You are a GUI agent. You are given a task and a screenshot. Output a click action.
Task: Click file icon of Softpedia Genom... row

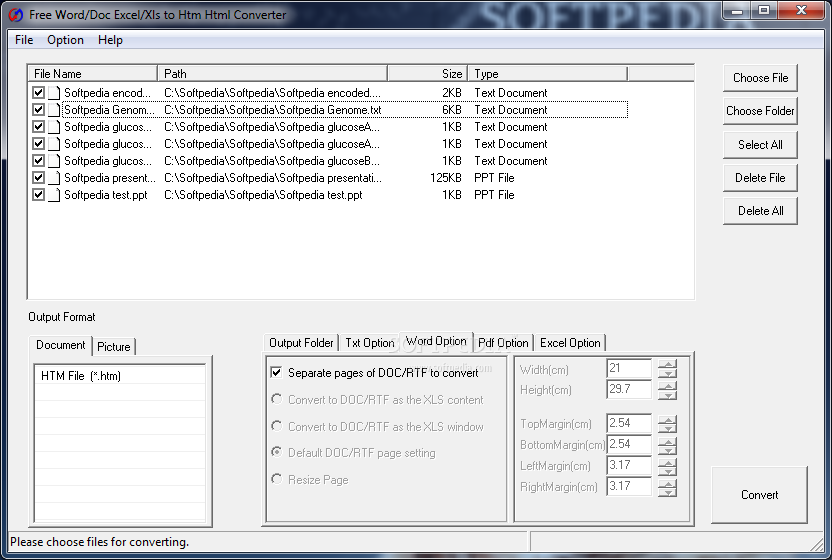tap(54, 110)
